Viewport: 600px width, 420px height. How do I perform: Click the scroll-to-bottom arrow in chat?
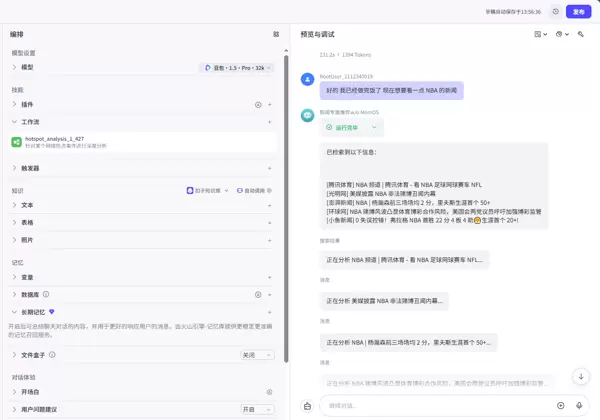tap(581, 376)
